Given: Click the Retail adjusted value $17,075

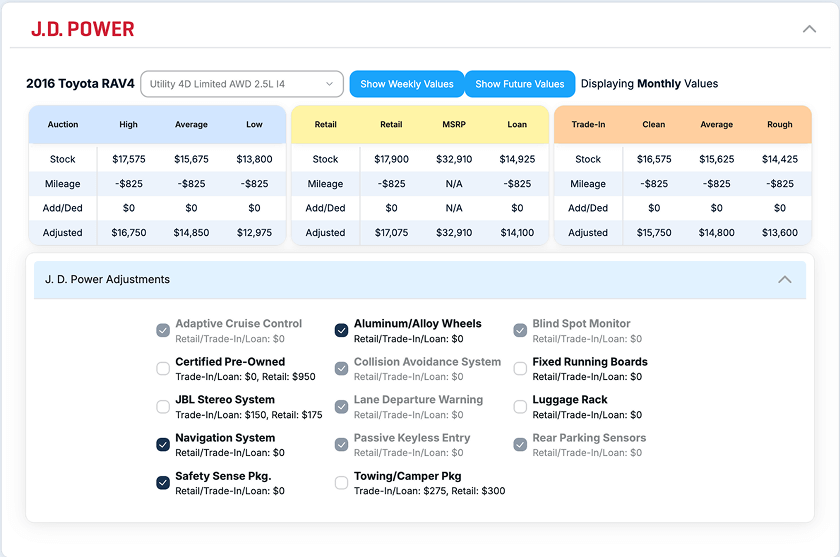Looking at the screenshot, I should [x=391, y=232].
